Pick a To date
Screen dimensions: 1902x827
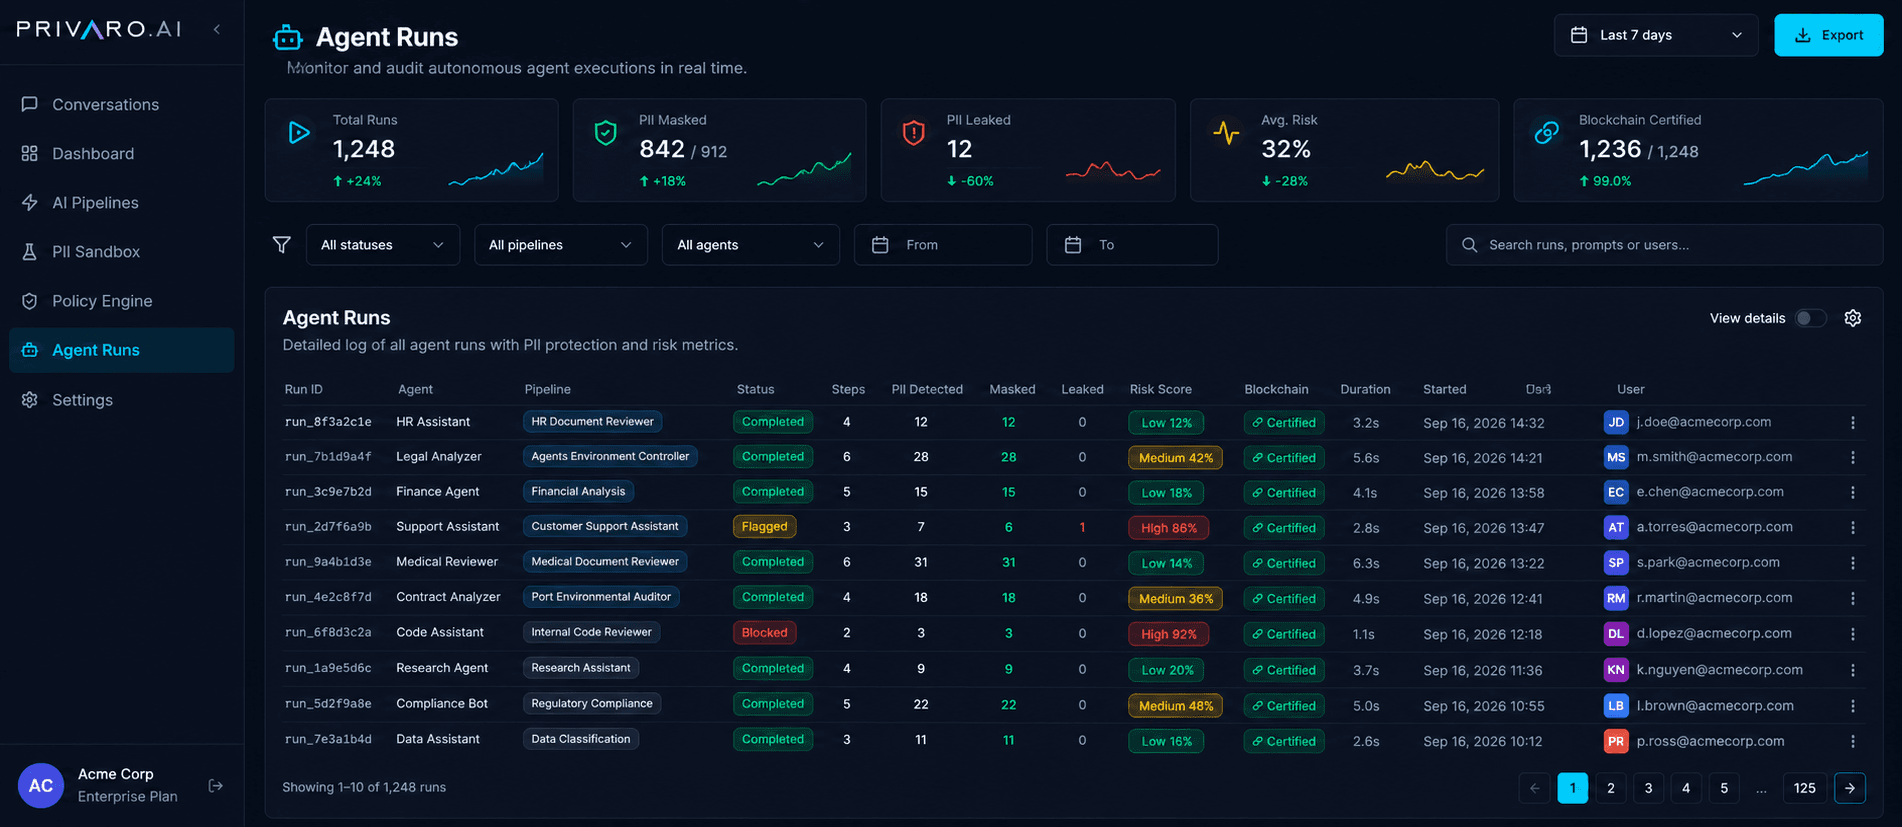pos(1132,245)
